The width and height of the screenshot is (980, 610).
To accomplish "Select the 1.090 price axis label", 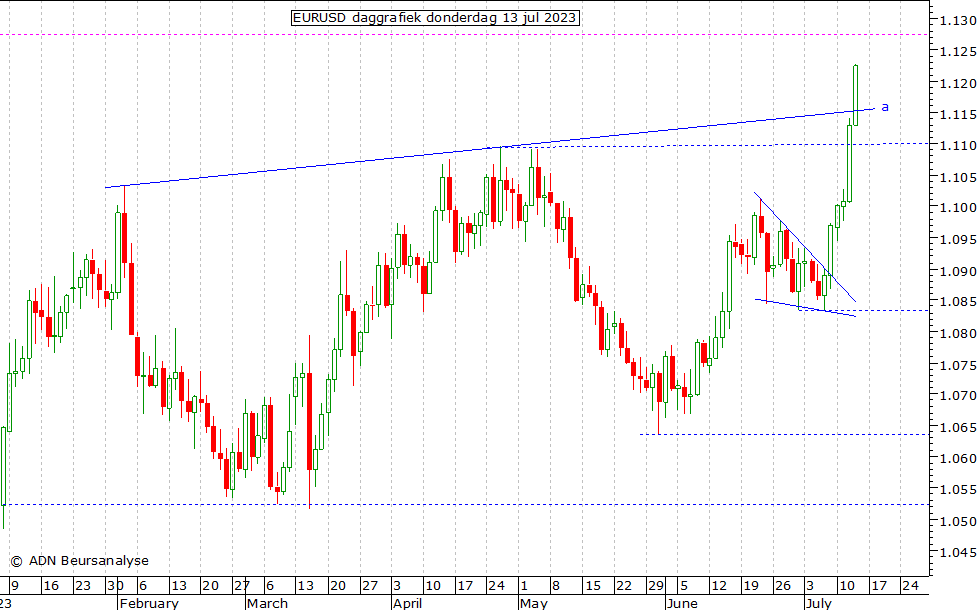I will coord(958,271).
